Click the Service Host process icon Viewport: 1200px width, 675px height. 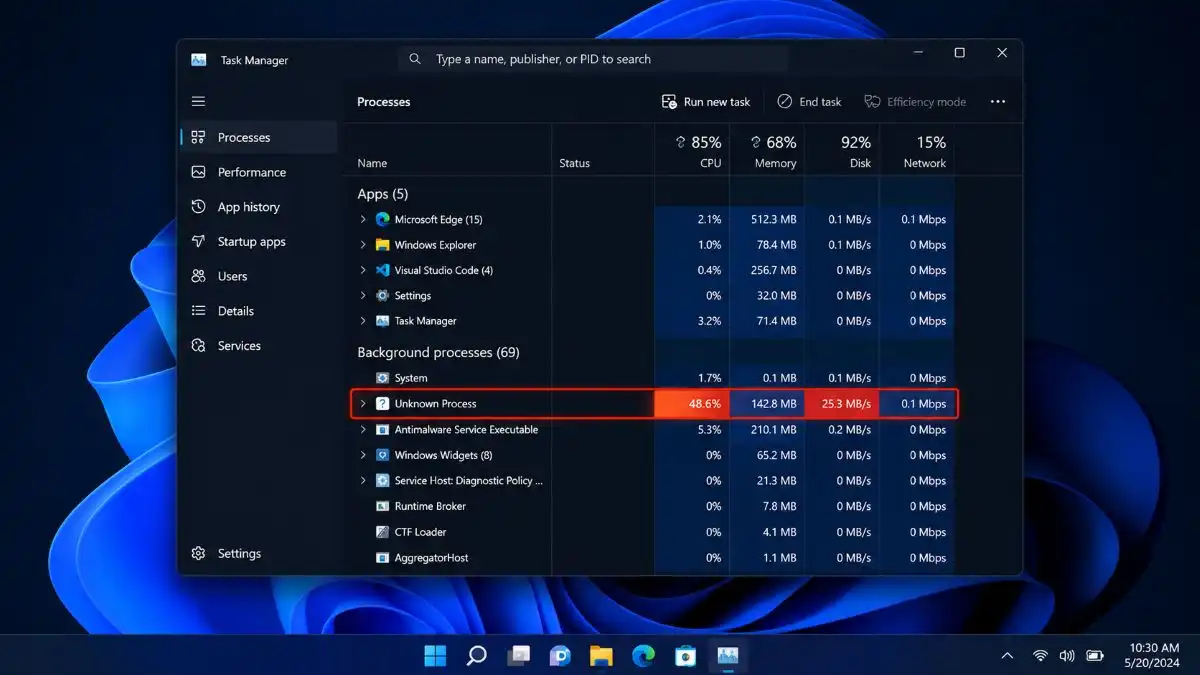click(382, 481)
